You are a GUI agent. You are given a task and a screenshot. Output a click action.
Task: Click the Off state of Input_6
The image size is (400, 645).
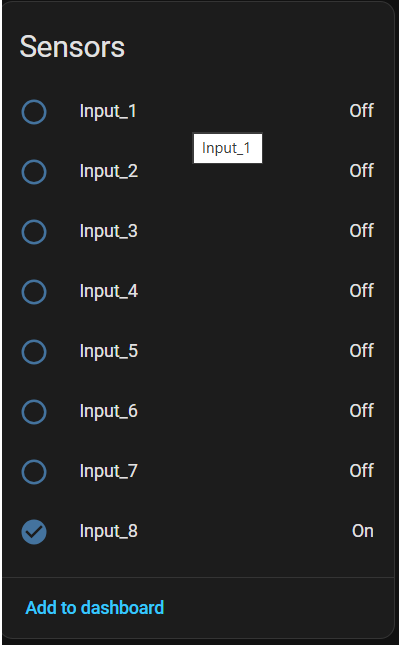(x=361, y=411)
